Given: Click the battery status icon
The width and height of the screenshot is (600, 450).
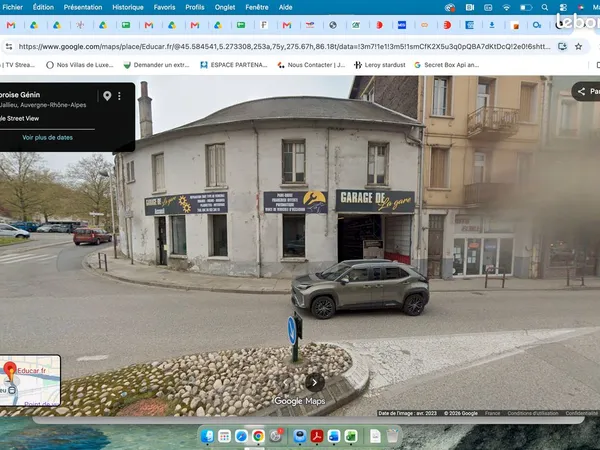Looking at the screenshot, I should click(x=526, y=7).
